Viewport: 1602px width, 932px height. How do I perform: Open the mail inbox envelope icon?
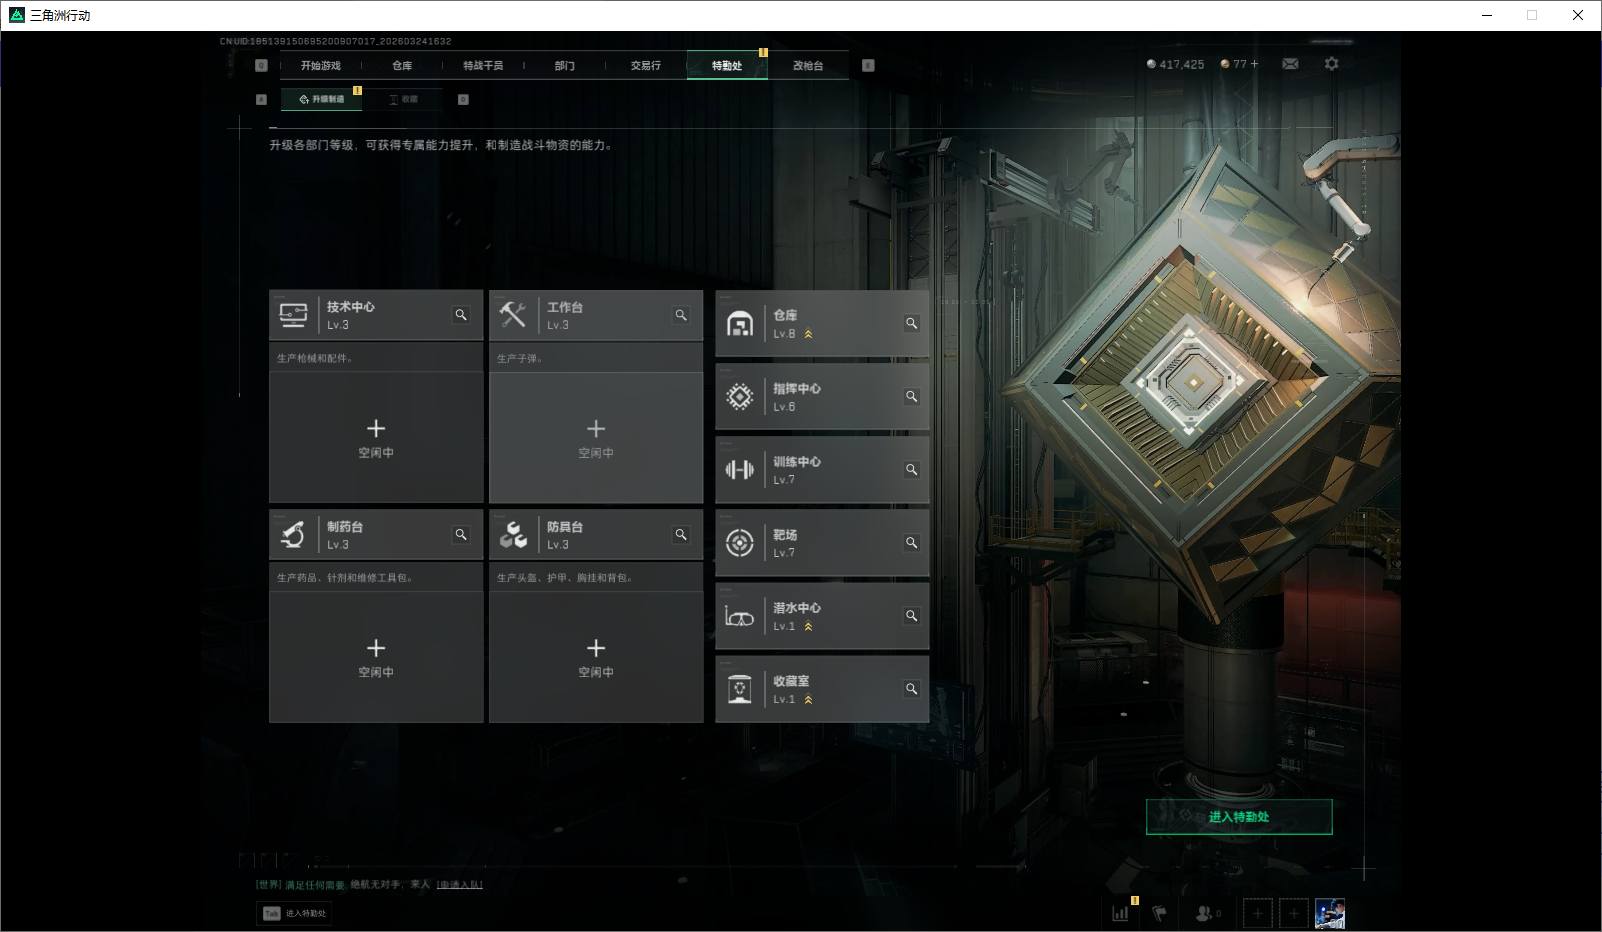[1290, 64]
